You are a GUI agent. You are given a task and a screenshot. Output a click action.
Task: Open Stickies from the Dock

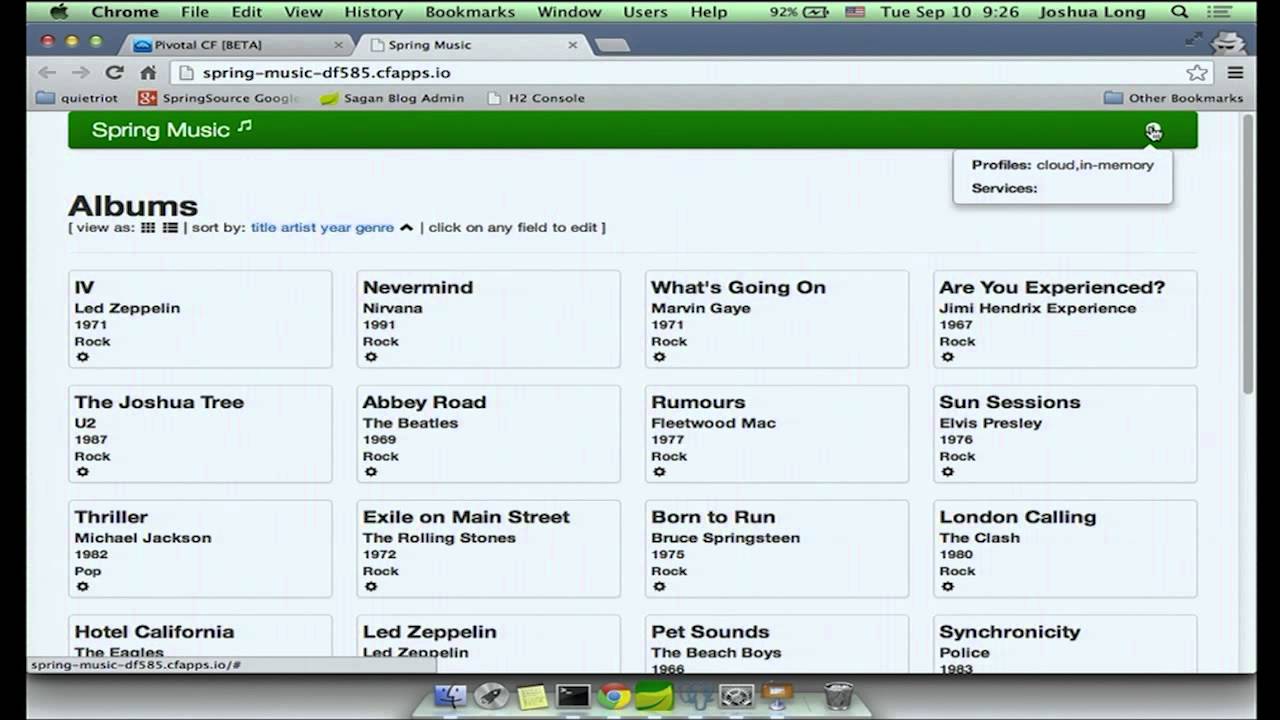(532, 696)
